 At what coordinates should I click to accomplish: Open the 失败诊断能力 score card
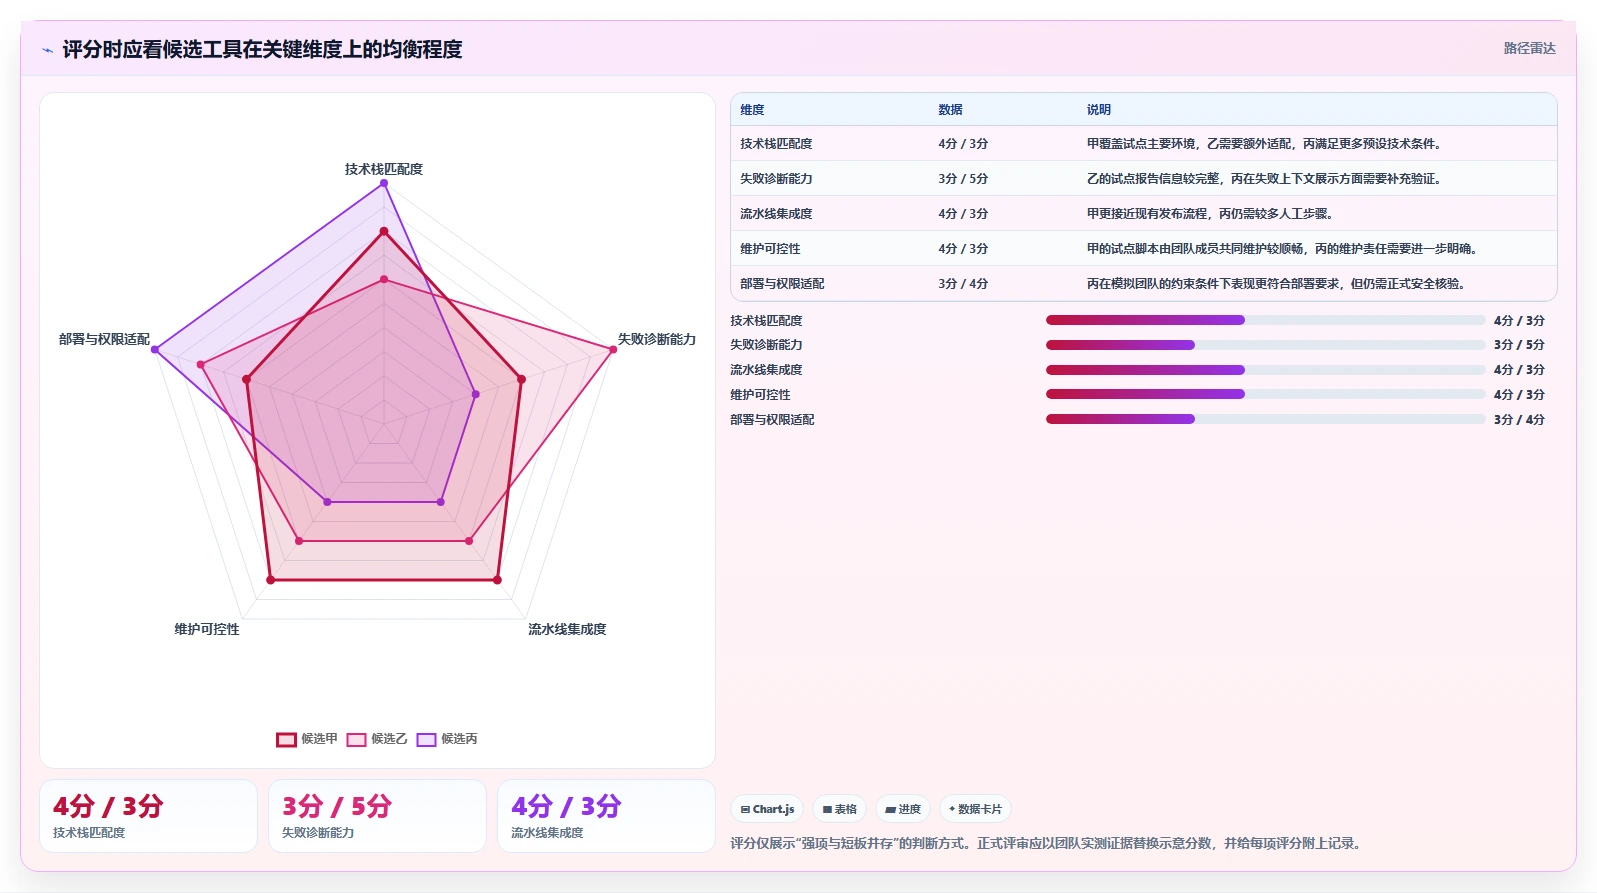377,816
